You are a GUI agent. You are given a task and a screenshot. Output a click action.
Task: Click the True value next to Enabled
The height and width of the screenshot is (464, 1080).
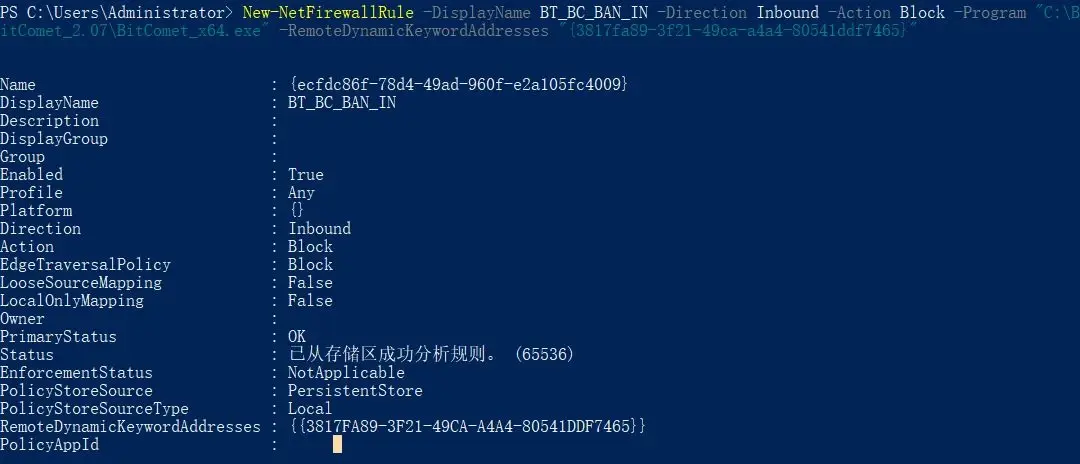click(x=306, y=175)
